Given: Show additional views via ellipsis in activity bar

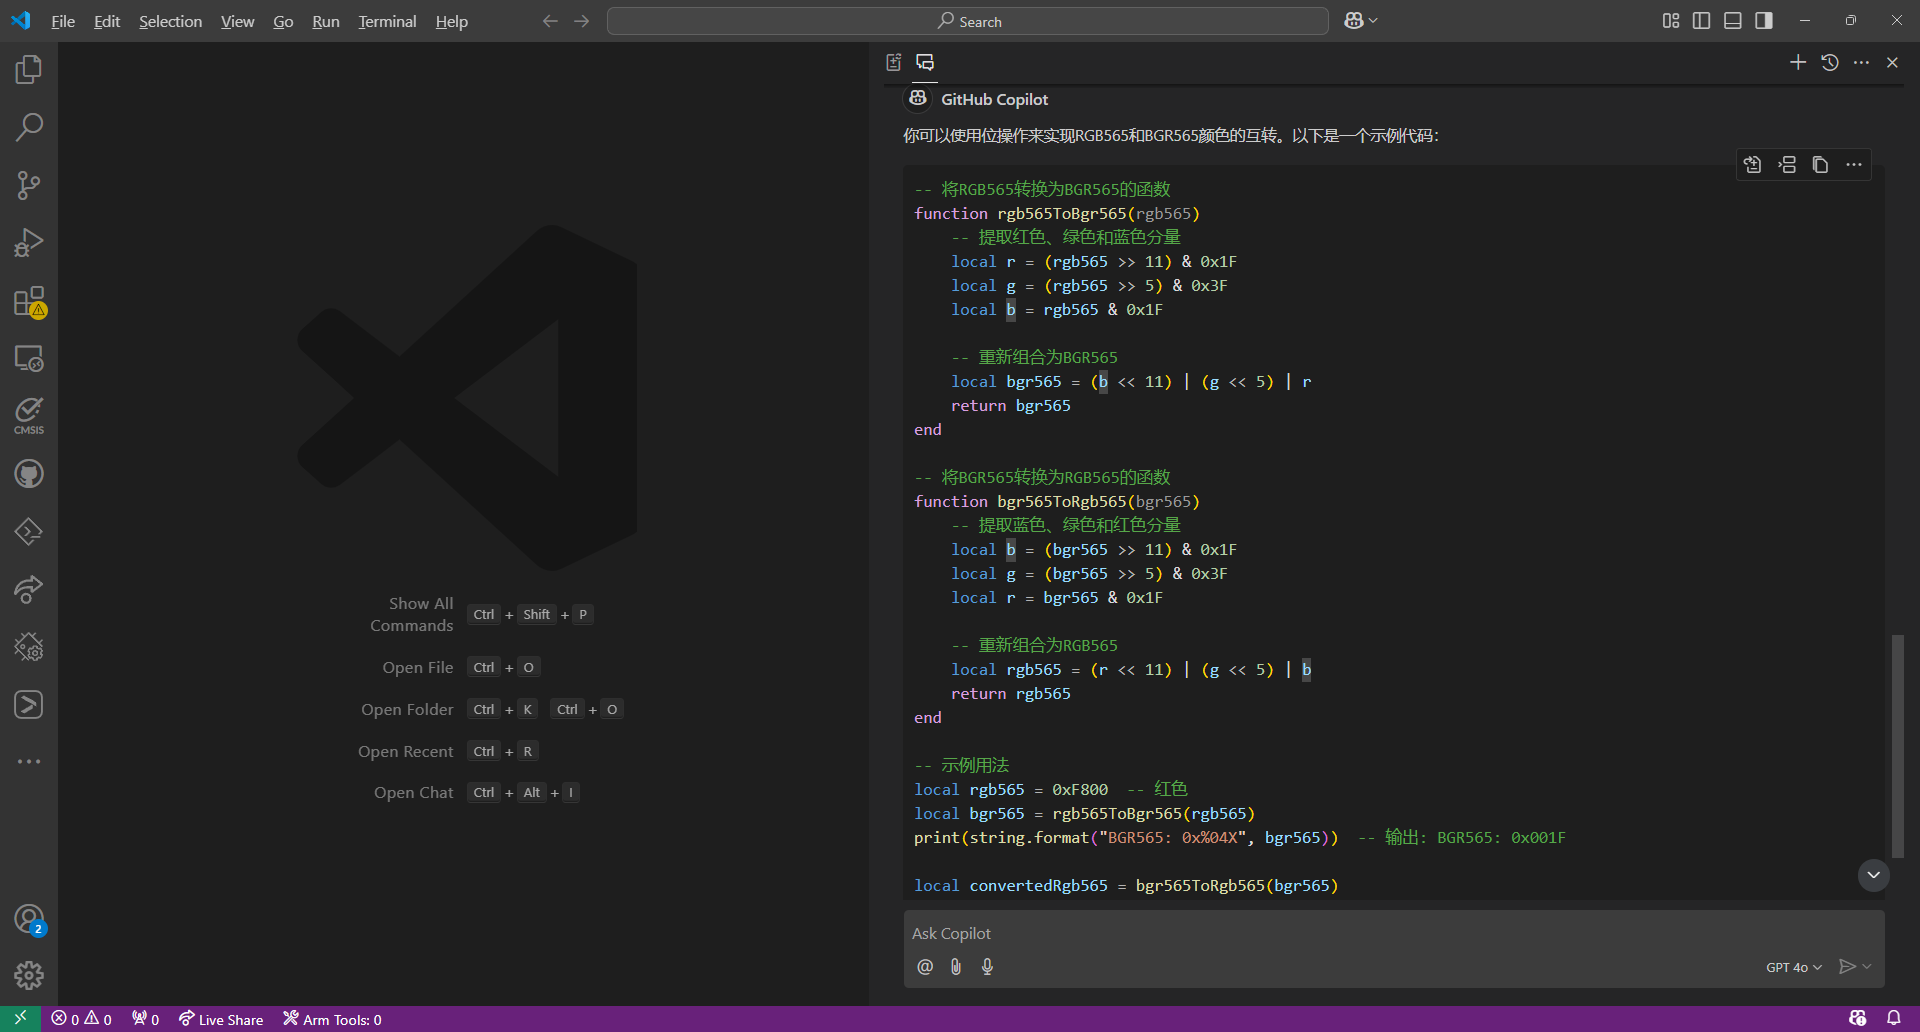Looking at the screenshot, I should point(29,762).
